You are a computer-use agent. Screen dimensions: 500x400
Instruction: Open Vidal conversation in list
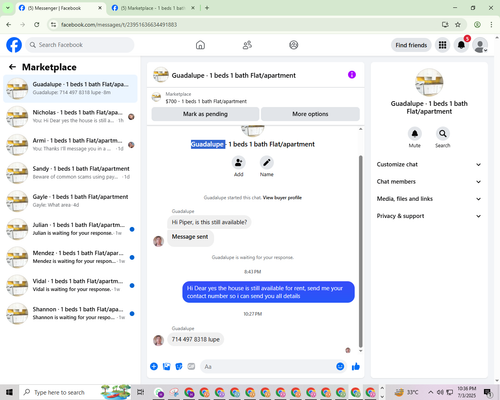70,285
